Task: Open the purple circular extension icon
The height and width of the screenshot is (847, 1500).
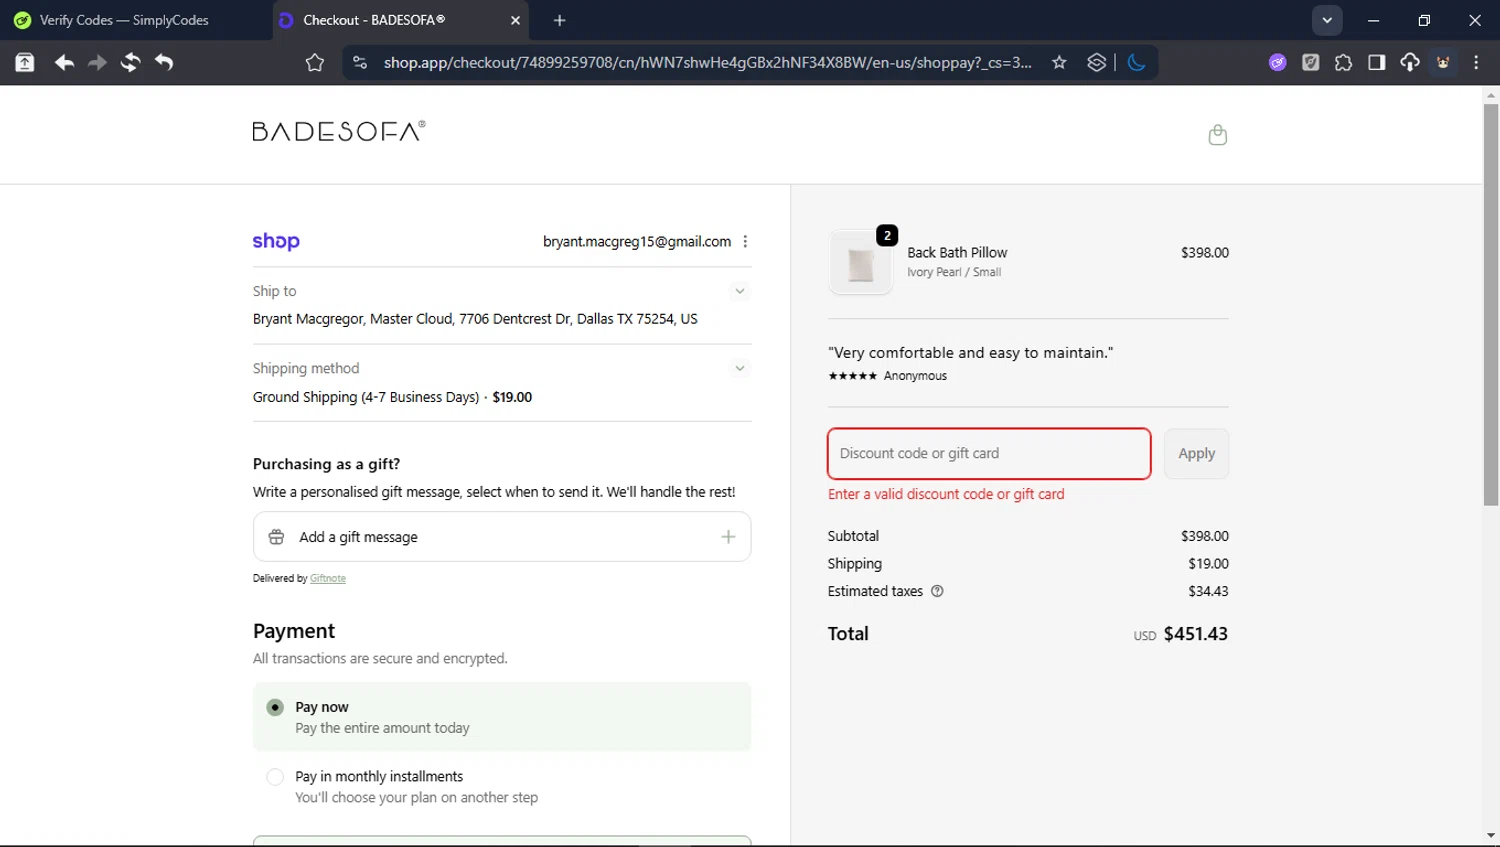Action: (1277, 62)
